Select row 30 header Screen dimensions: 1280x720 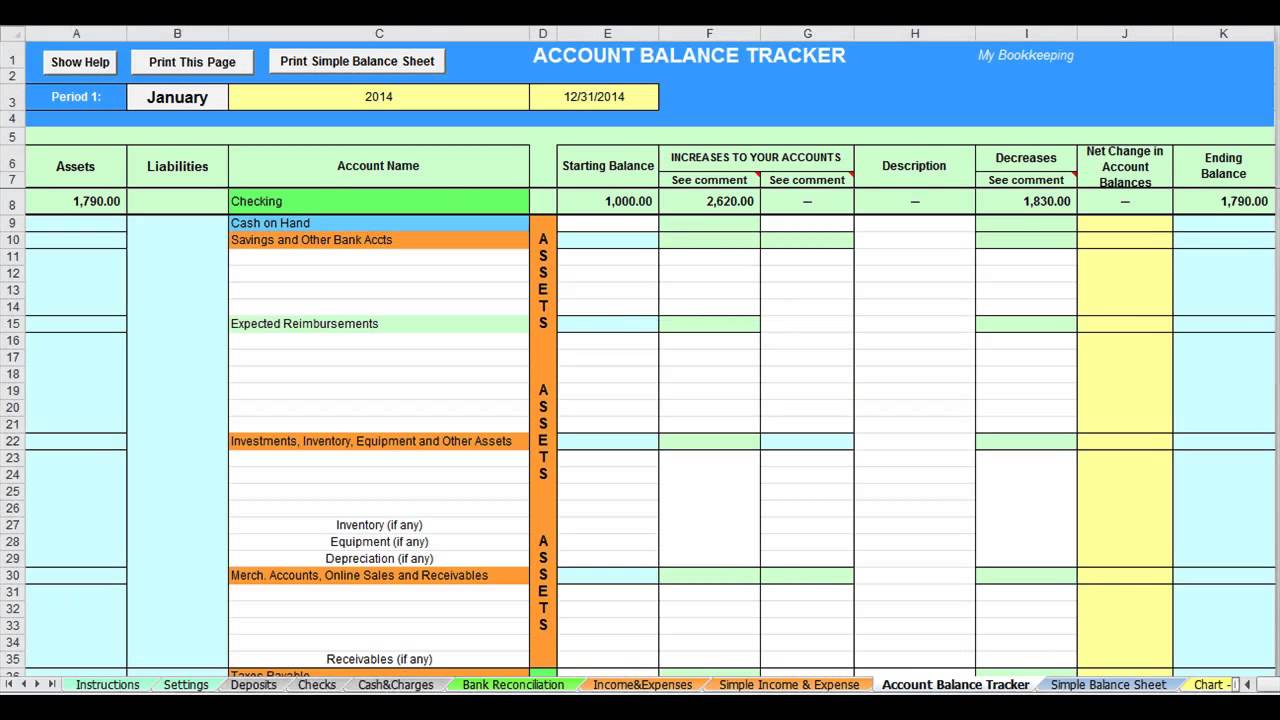[12, 576]
